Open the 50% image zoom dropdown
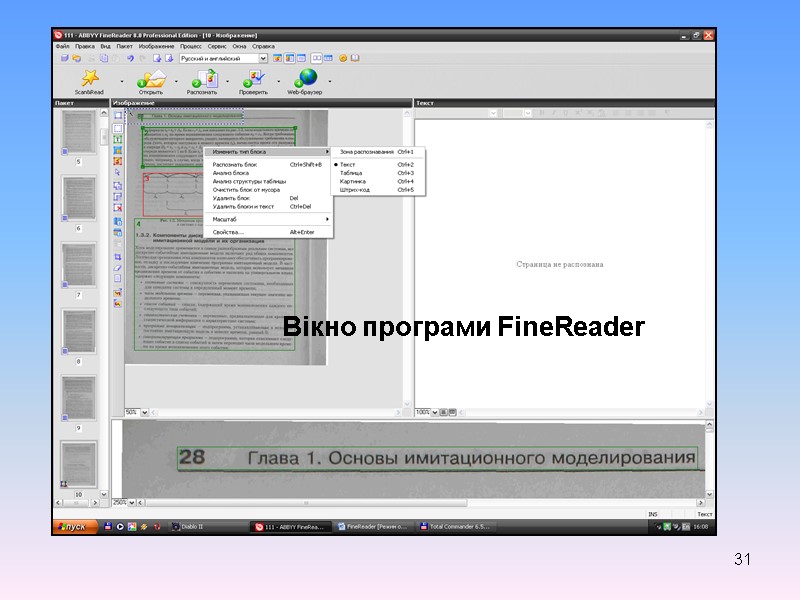800x600 pixels. click(x=145, y=412)
